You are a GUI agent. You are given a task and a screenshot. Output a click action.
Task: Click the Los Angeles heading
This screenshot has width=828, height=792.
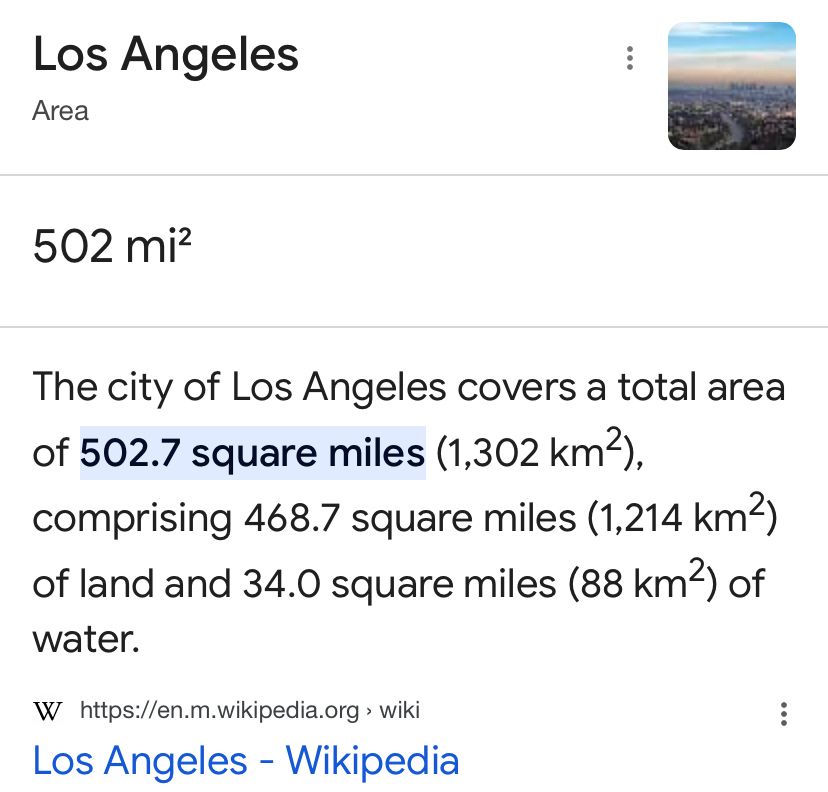point(165,55)
